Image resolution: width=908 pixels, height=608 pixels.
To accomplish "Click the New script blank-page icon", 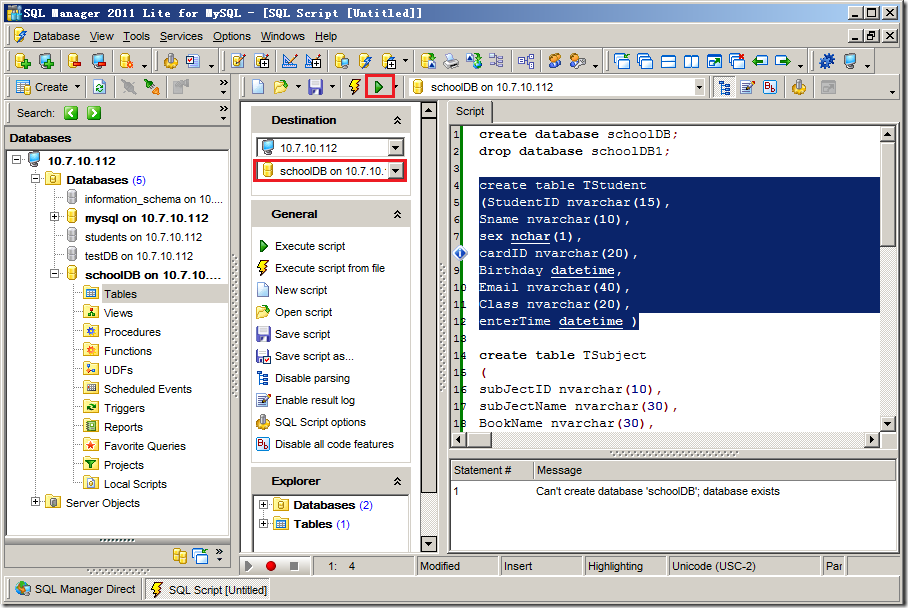I will click(258, 86).
